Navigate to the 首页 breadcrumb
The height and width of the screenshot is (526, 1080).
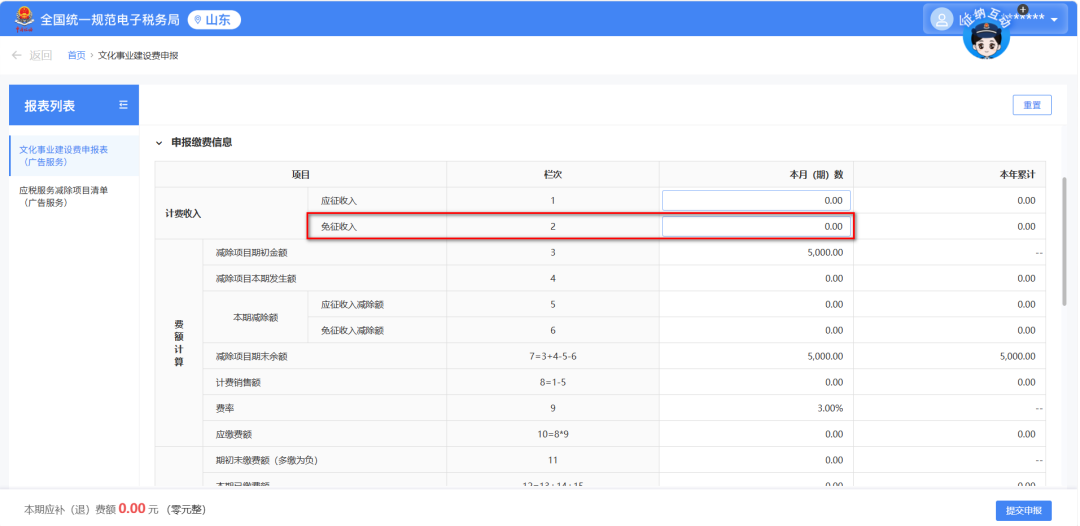(76, 56)
